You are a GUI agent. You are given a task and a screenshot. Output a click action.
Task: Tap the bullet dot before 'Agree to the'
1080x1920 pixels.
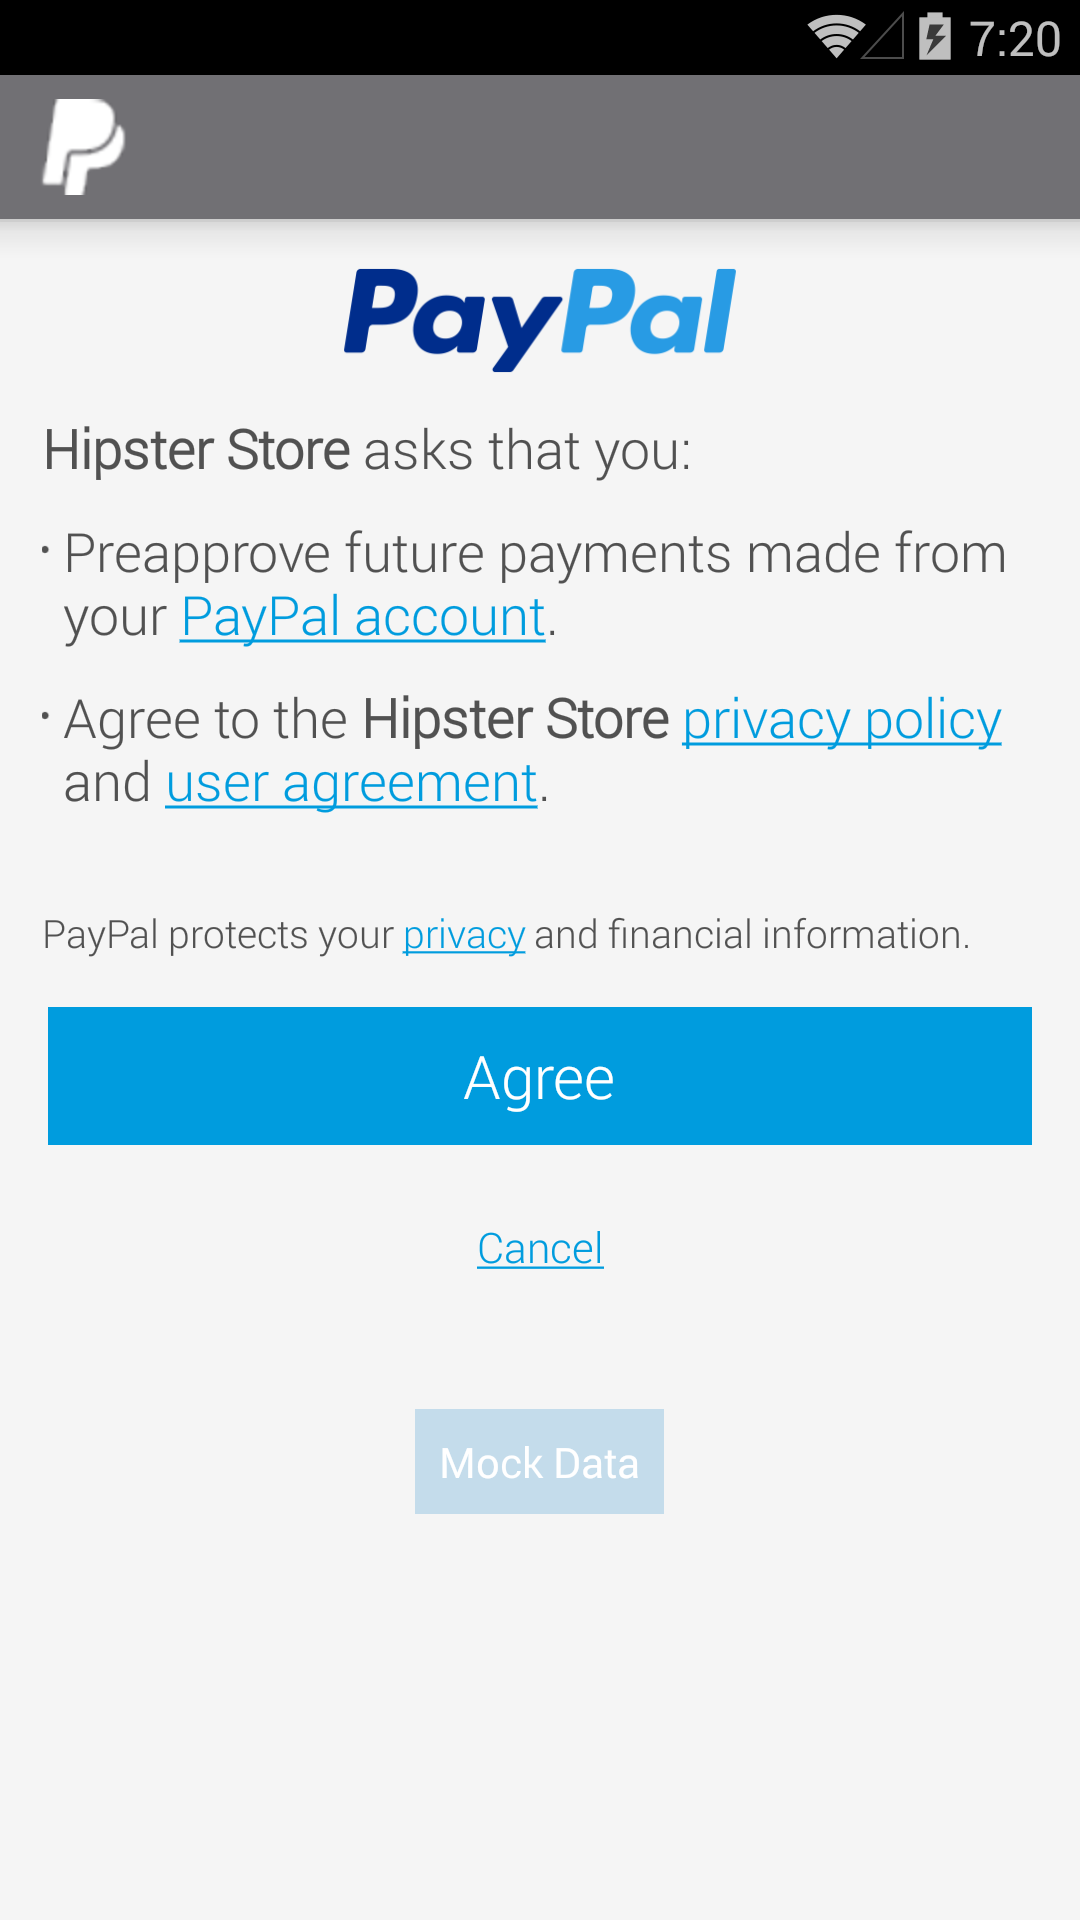[x=46, y=717]
